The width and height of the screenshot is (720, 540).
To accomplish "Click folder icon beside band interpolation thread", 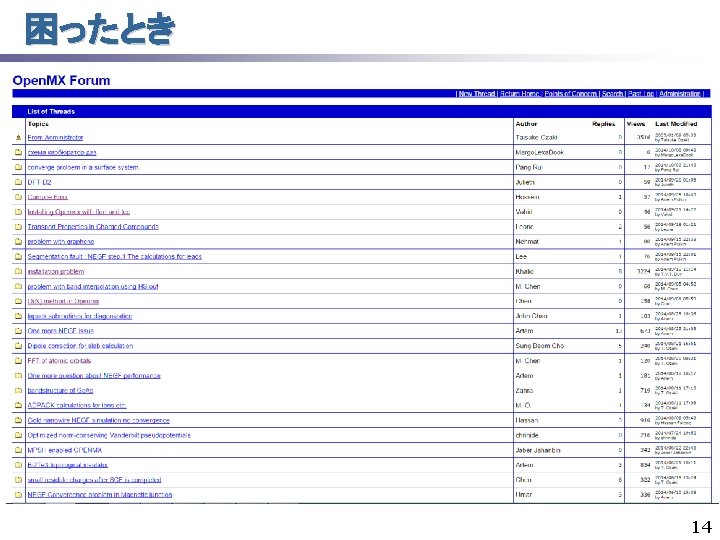I will 18,286.
